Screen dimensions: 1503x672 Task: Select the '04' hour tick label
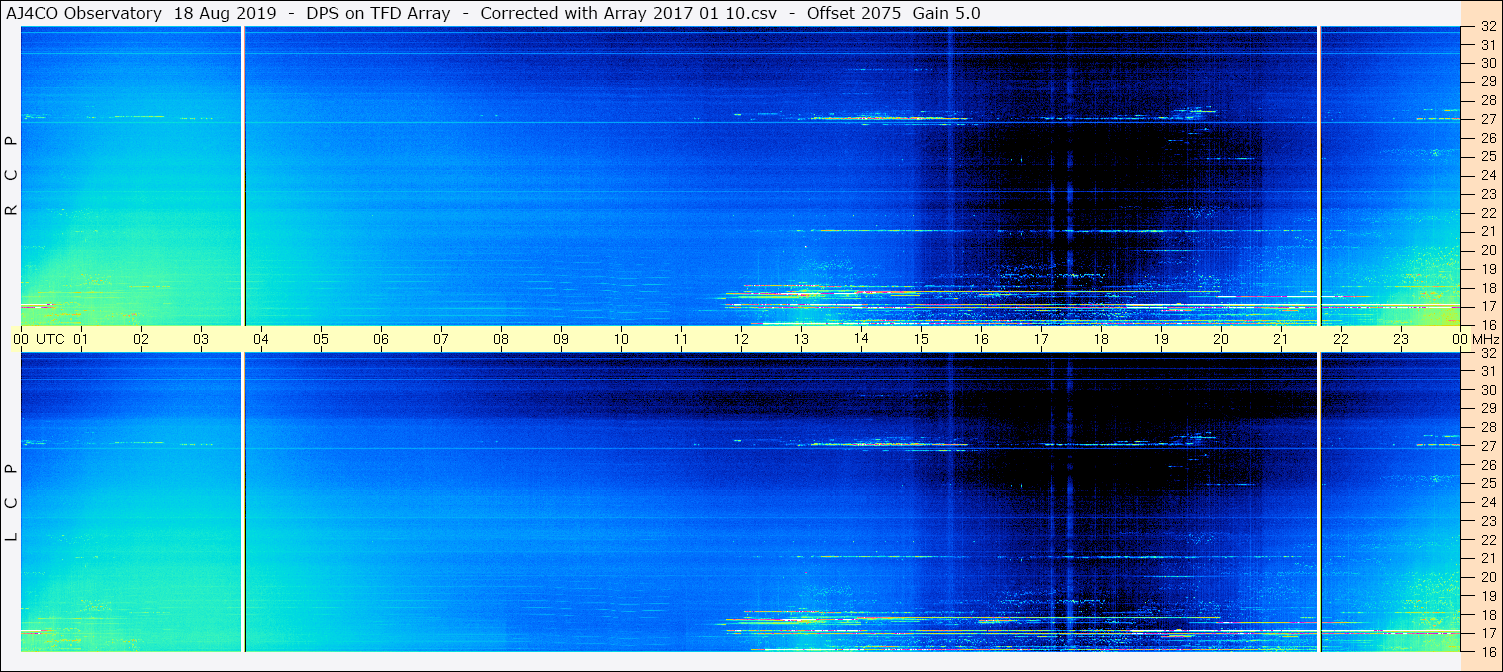click(261, 339)
